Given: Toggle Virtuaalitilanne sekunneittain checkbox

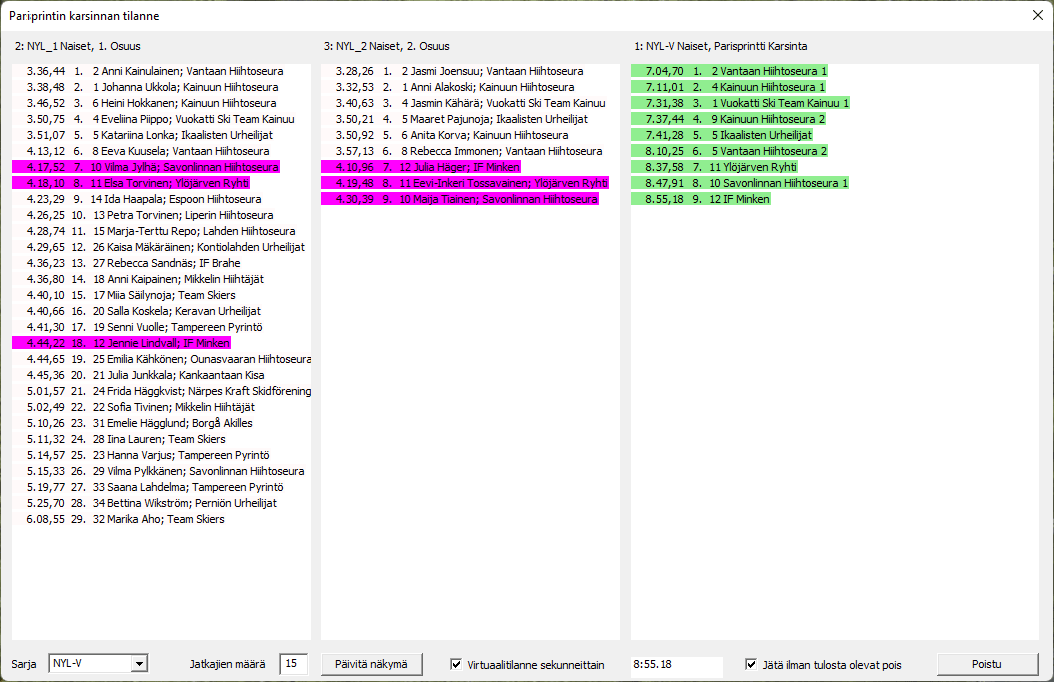Looking at the screenshot, I should click(x=457, y=664).
